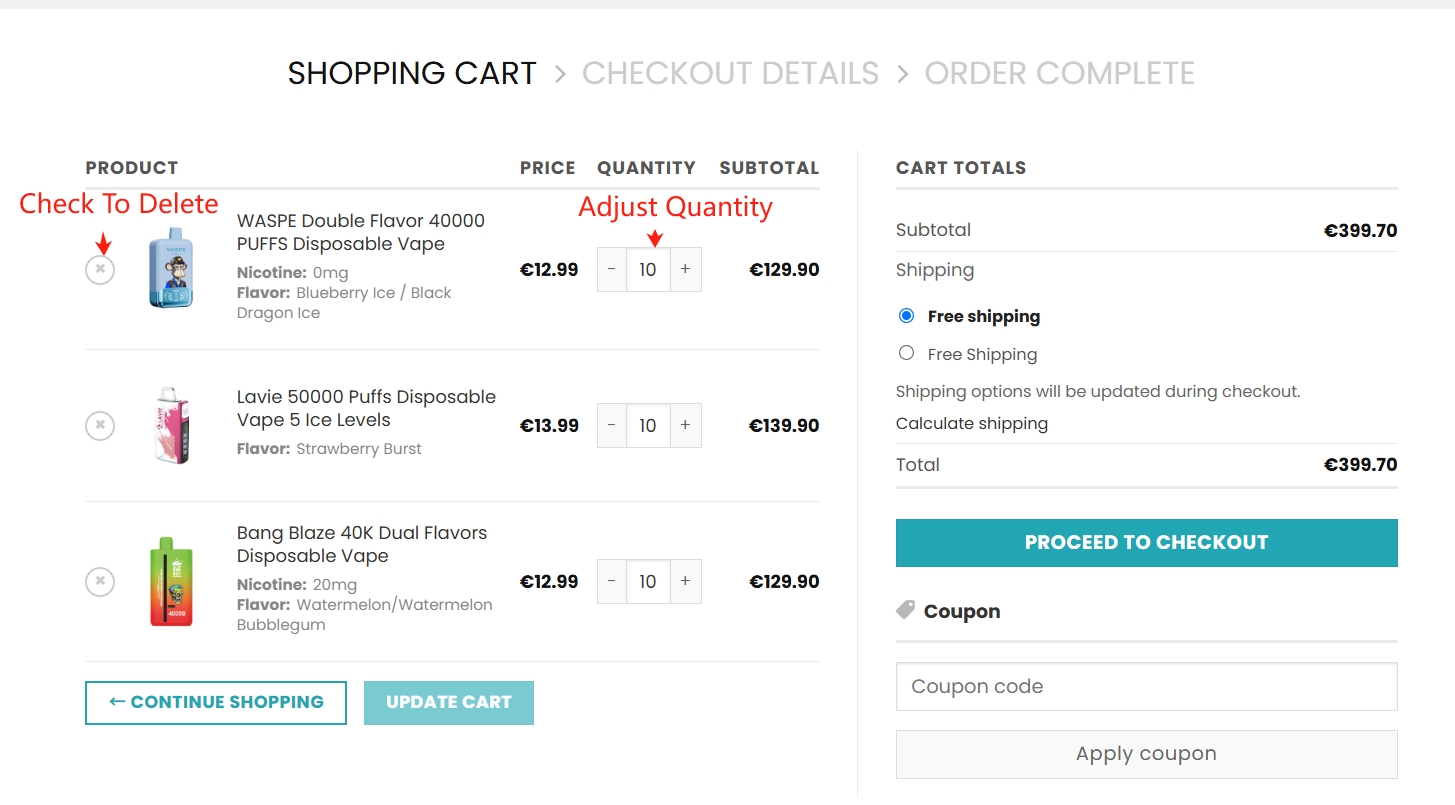The width and height of the screenshot is (1455, 805).
Task: Click the Coupon code input field
Action: pyautogui.click(x=1146, y=687)
